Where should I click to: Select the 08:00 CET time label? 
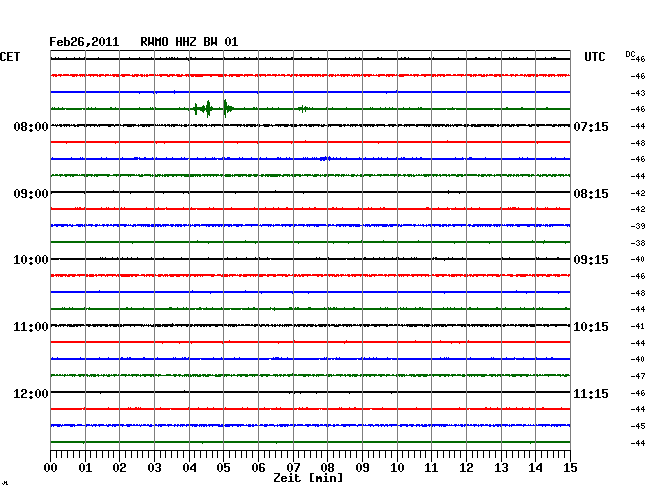click(x=31, y=126)
